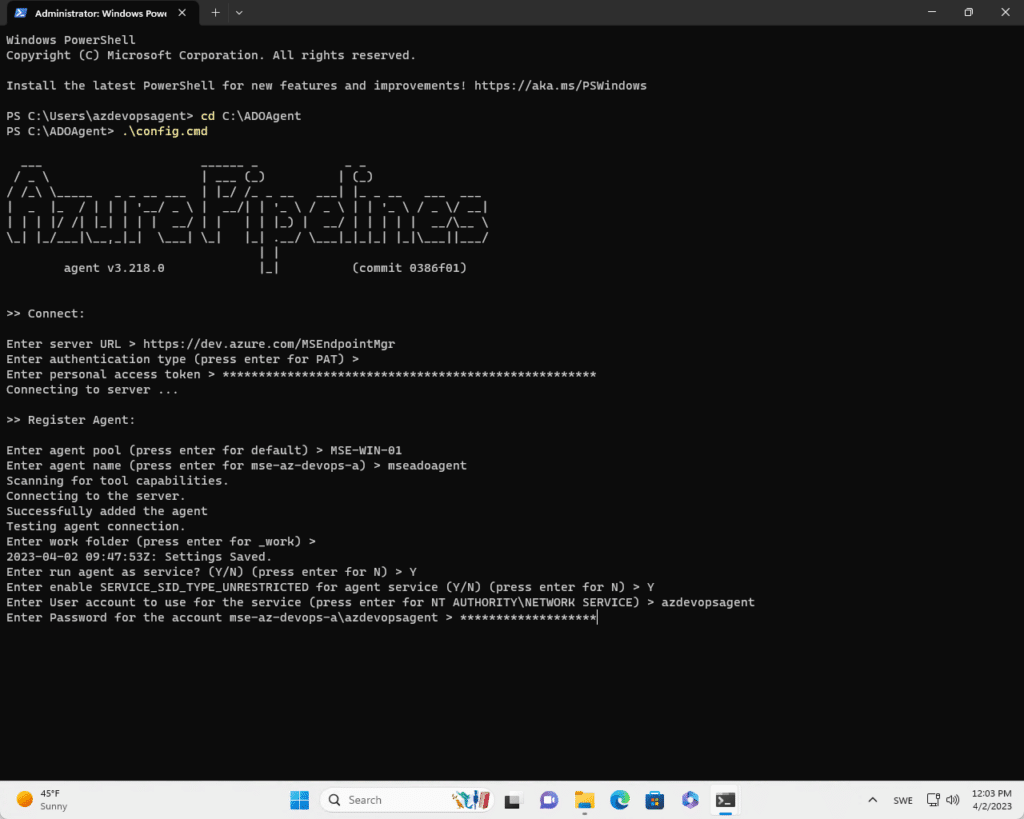The image size is (1024, 819).
Task: Click the 'agent v3.218.0' version text
Action: (x=114, y=268)
